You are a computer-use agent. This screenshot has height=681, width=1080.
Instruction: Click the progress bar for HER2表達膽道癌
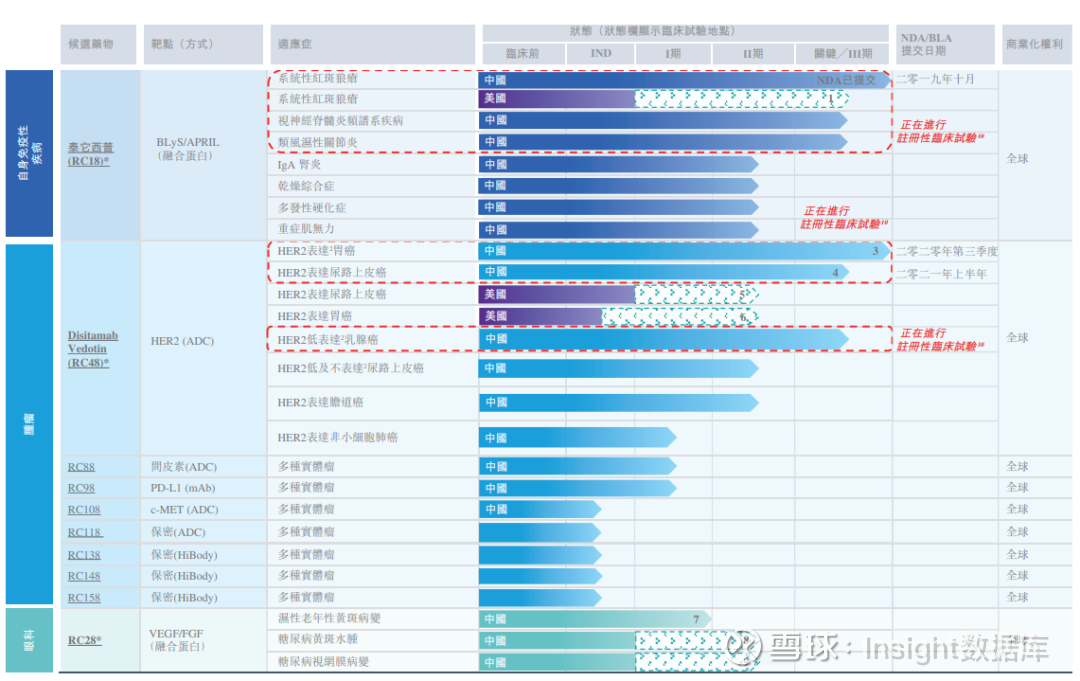tap(619, 402)
